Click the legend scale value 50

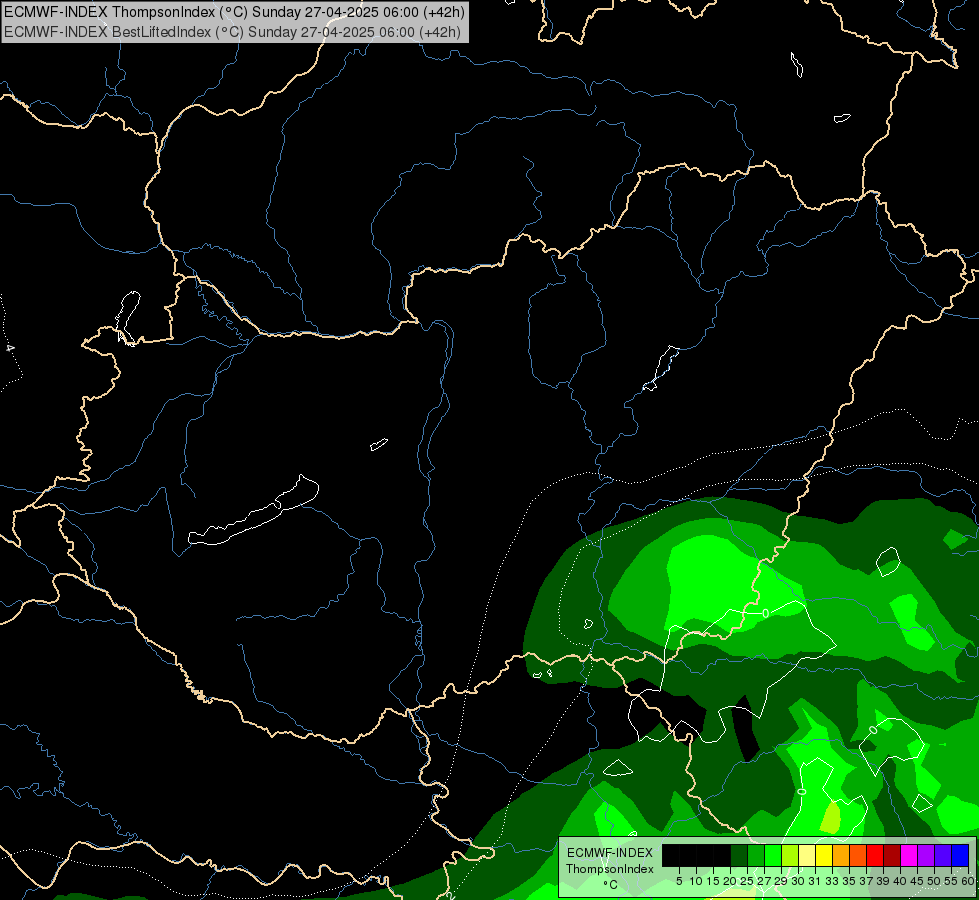[x=934, y=881]
